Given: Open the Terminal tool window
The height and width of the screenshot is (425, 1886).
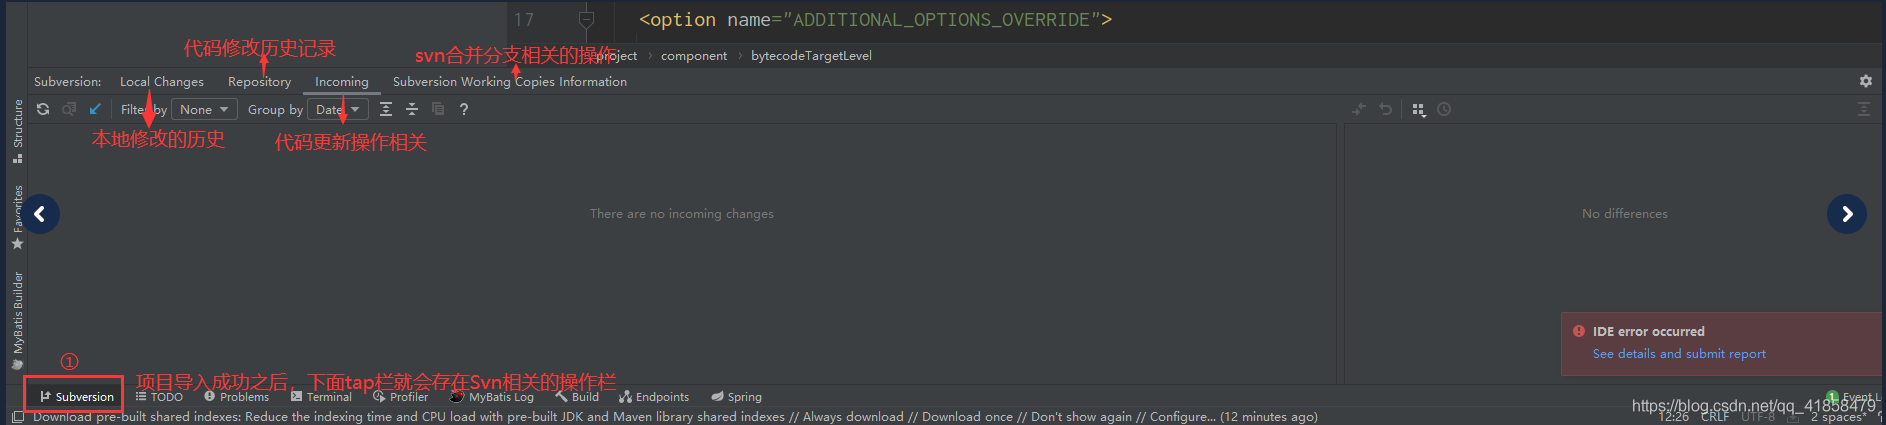Looking at the screenshot, I should [322, 397].
